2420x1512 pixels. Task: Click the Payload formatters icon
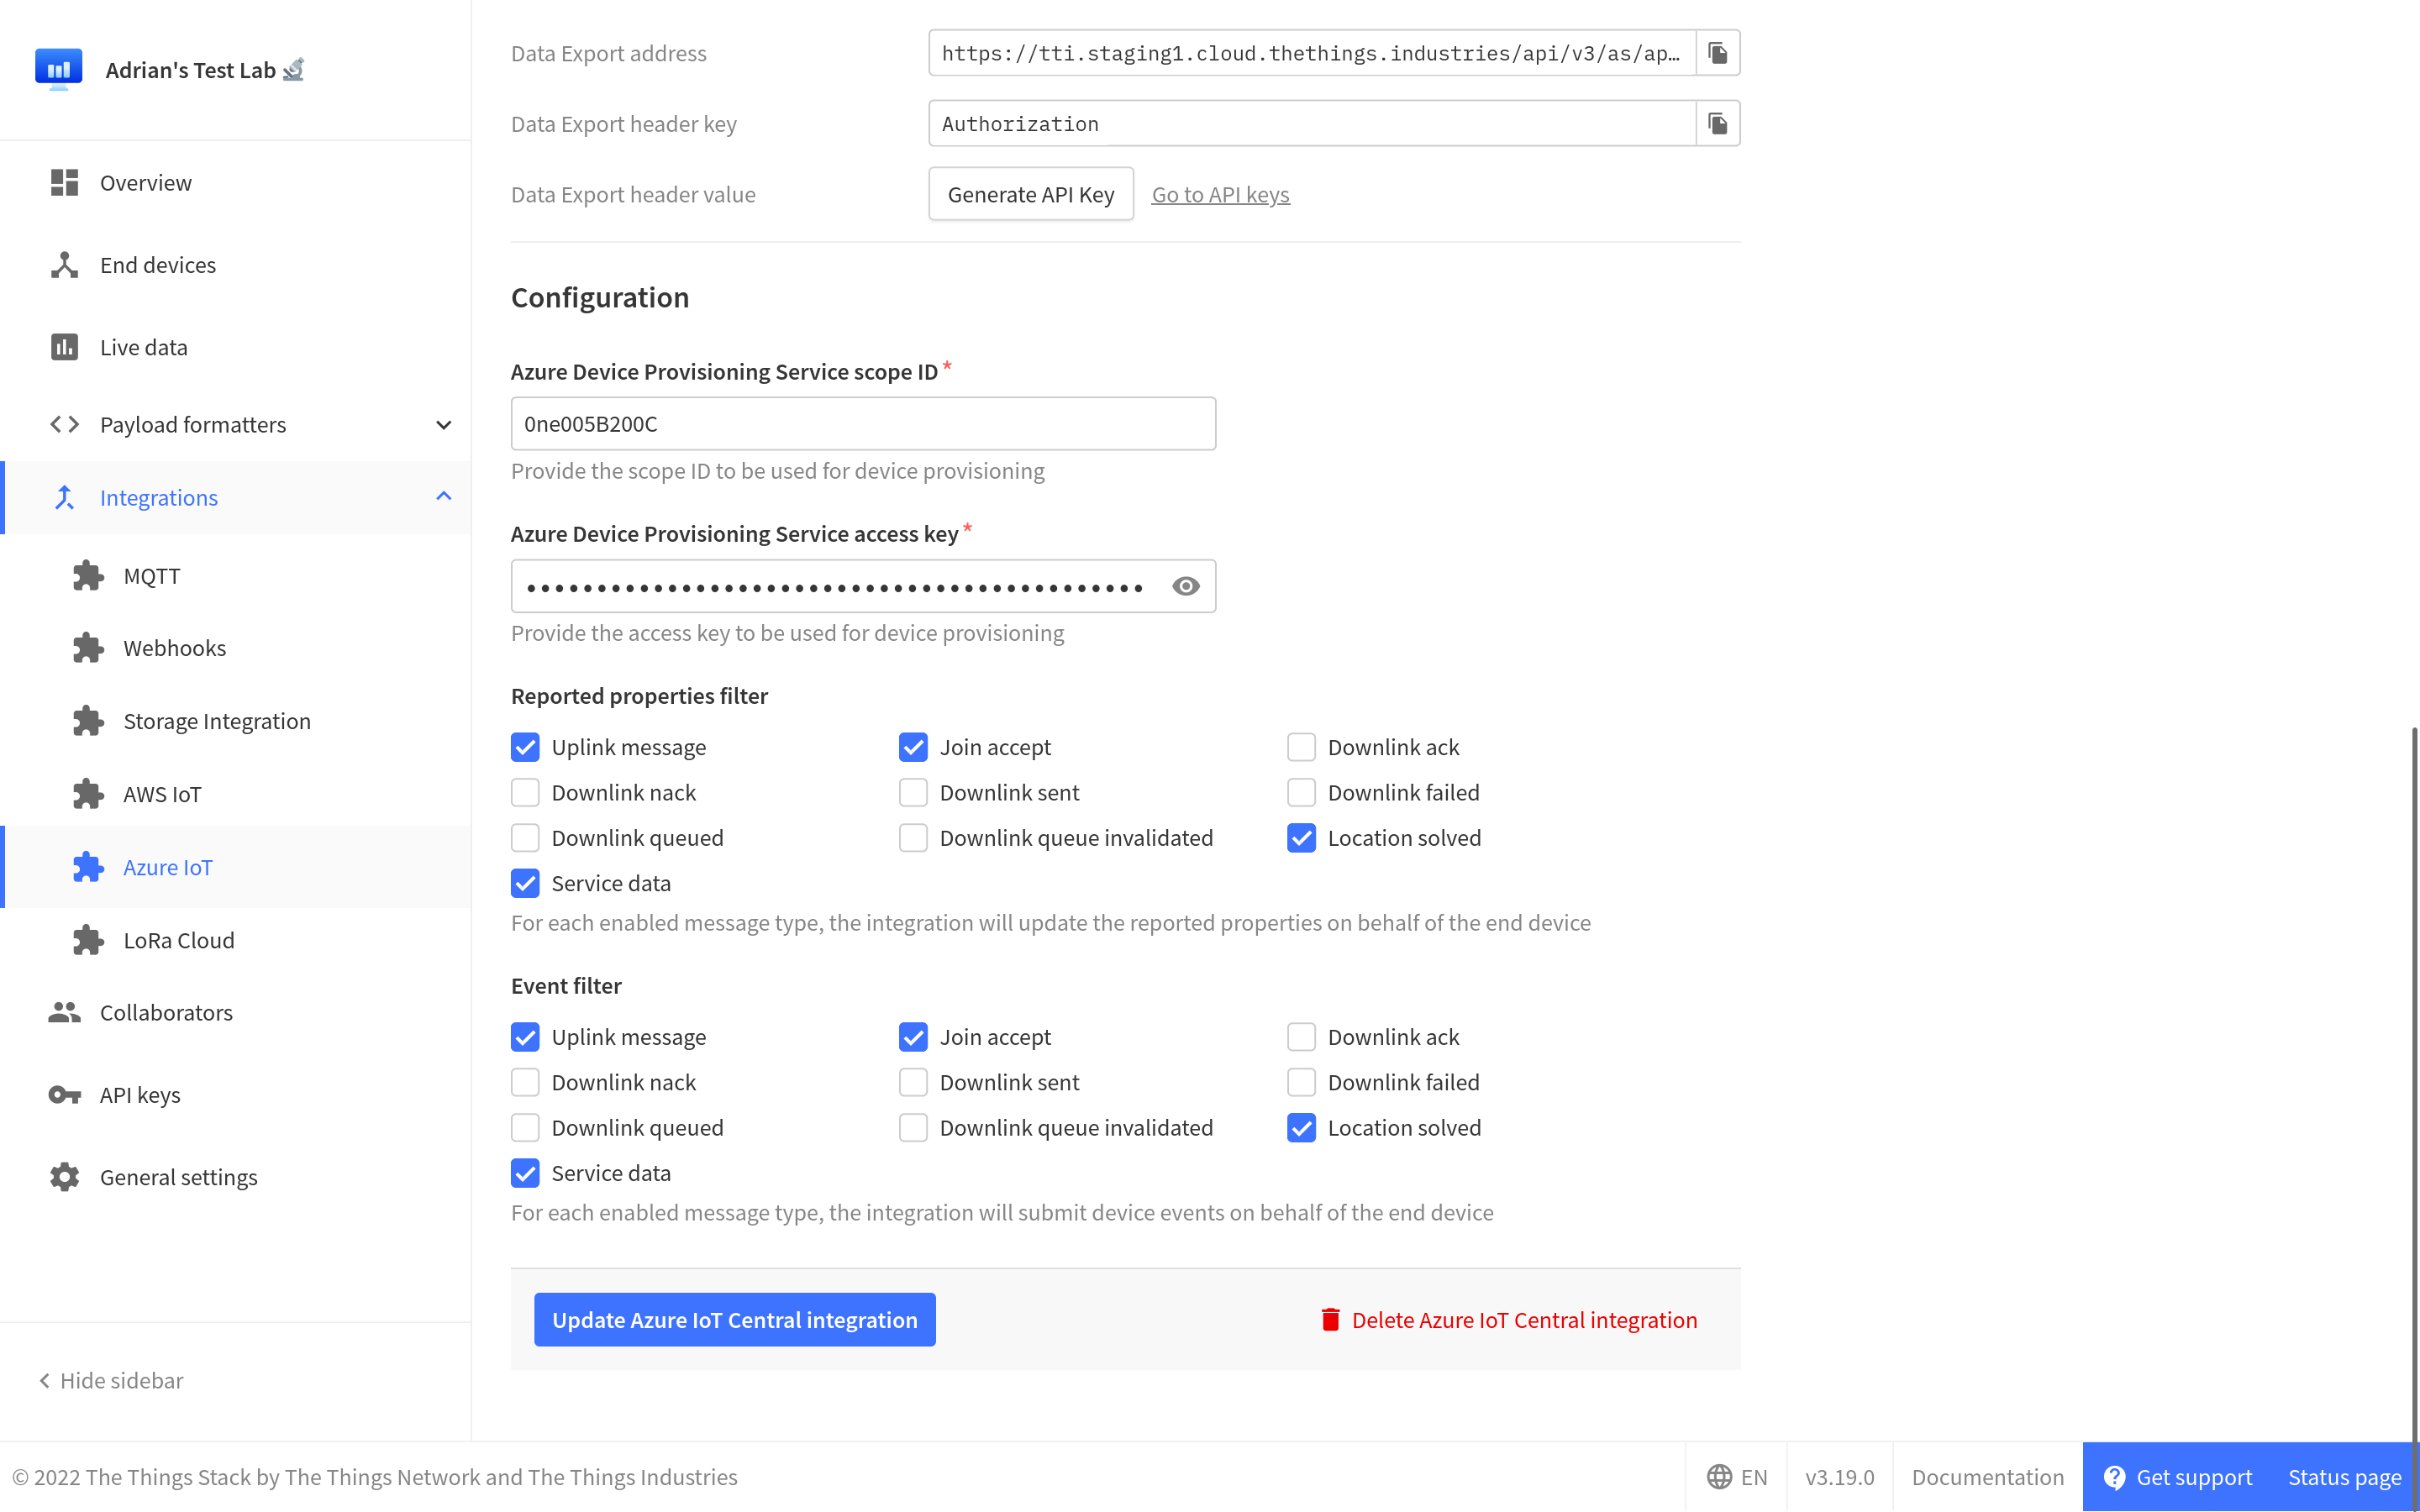tap(65, 423)
